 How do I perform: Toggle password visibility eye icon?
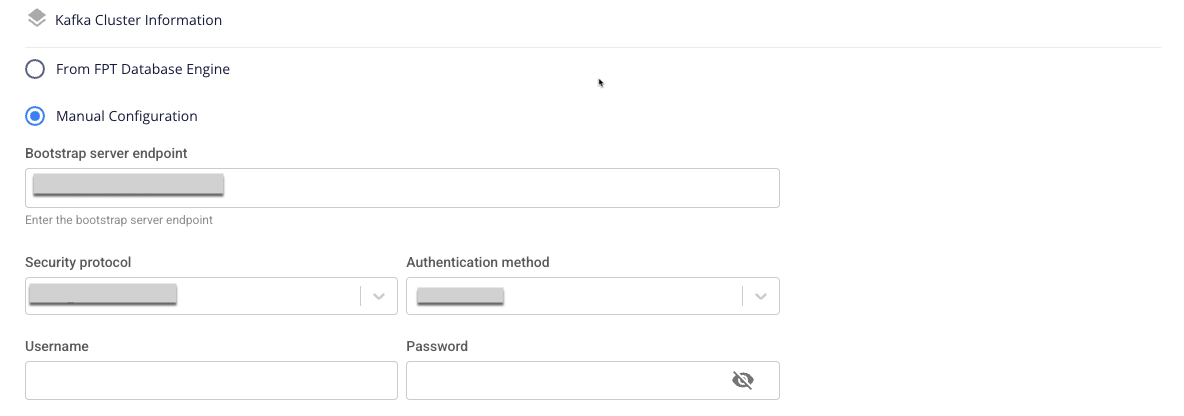click(x=742, y=380)
